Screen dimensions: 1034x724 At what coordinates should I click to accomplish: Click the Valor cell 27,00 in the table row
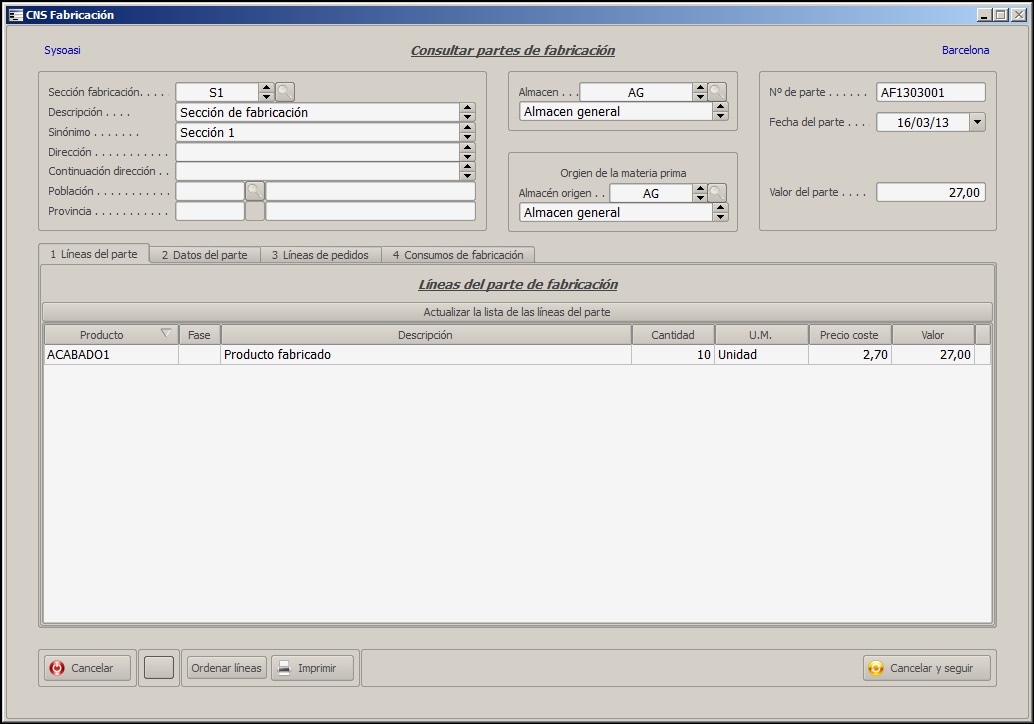click(932, 355)
